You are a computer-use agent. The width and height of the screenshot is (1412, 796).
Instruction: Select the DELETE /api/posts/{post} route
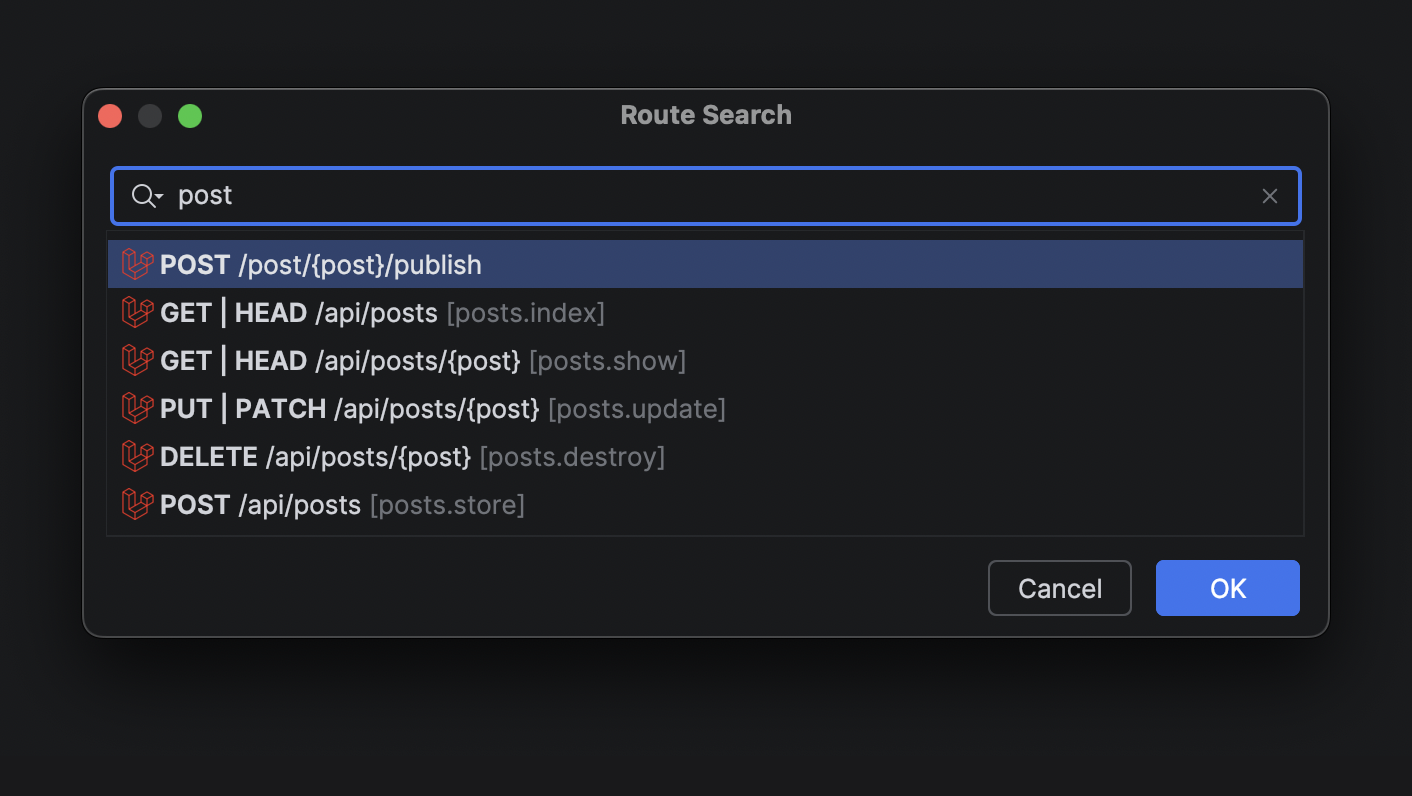(412, 457)
